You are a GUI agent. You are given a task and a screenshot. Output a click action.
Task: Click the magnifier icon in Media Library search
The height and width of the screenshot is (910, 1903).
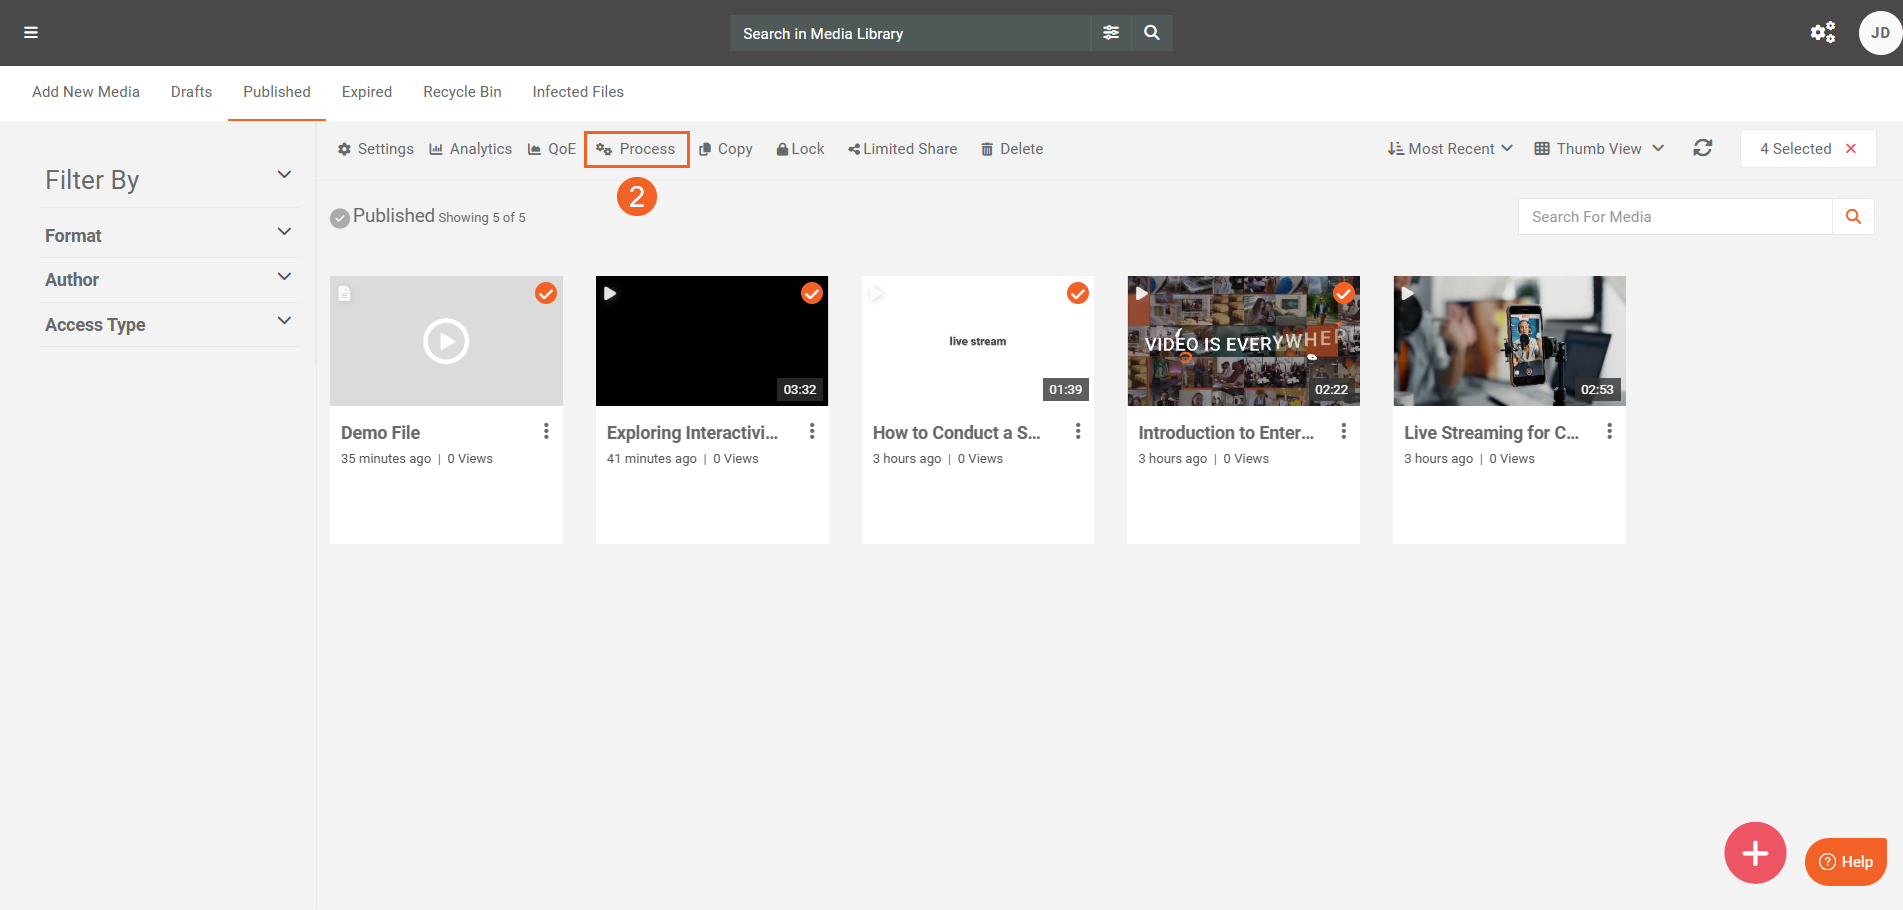1152,33
